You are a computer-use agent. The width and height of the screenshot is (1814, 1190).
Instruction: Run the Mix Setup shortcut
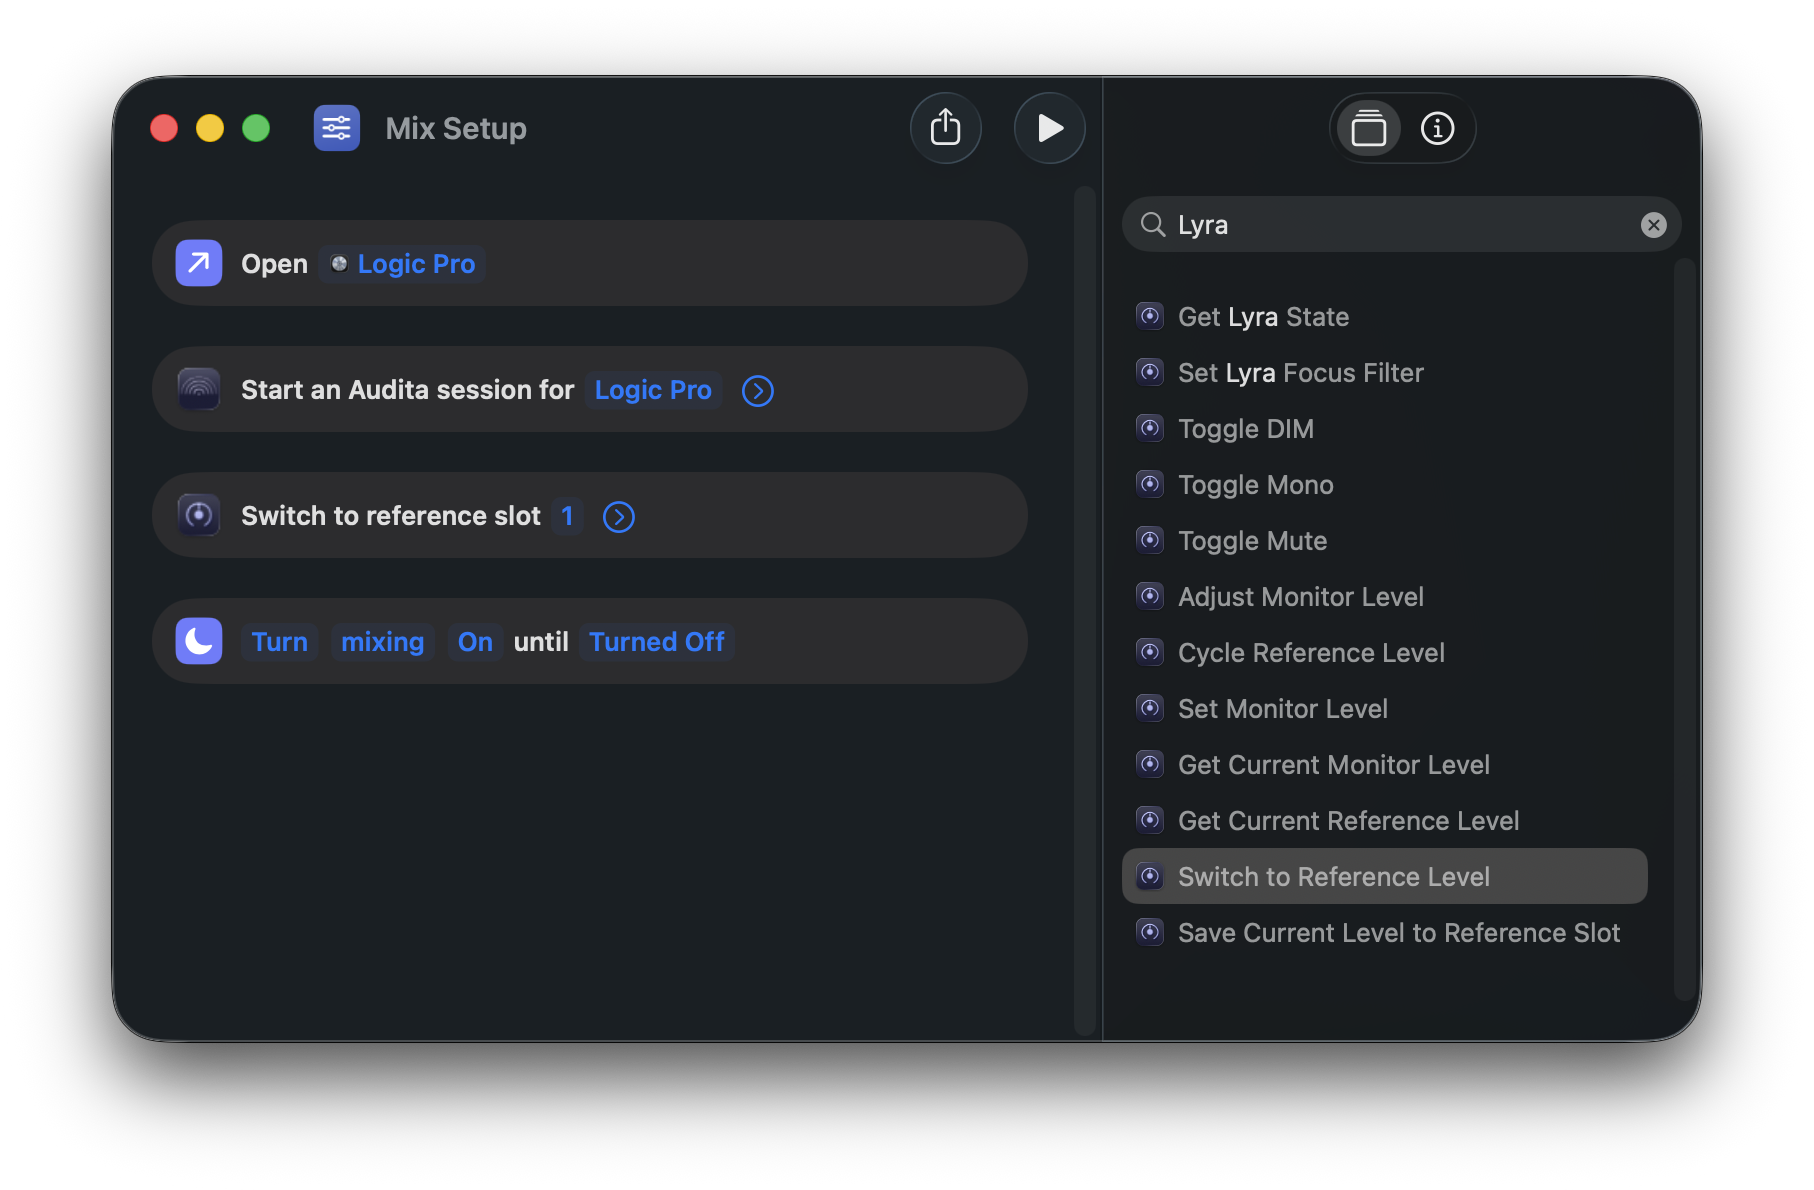[1049, 128]
